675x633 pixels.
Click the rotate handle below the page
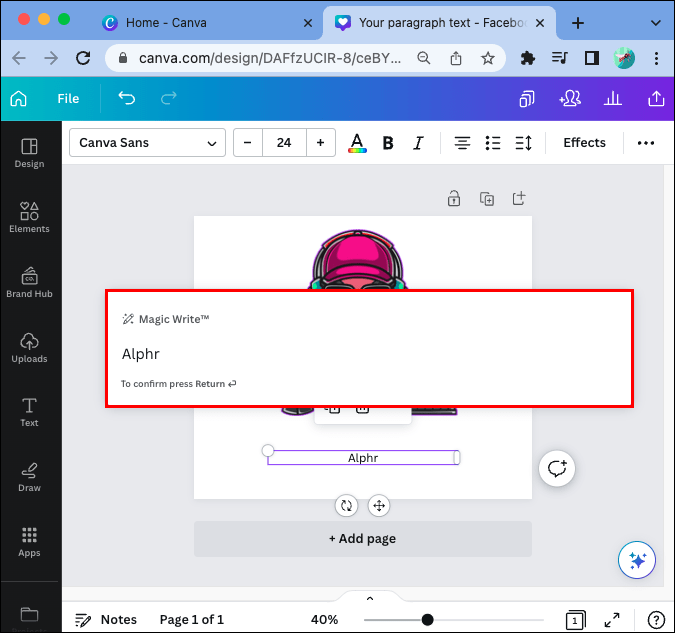pyautogui.click(x=347, y=506)
